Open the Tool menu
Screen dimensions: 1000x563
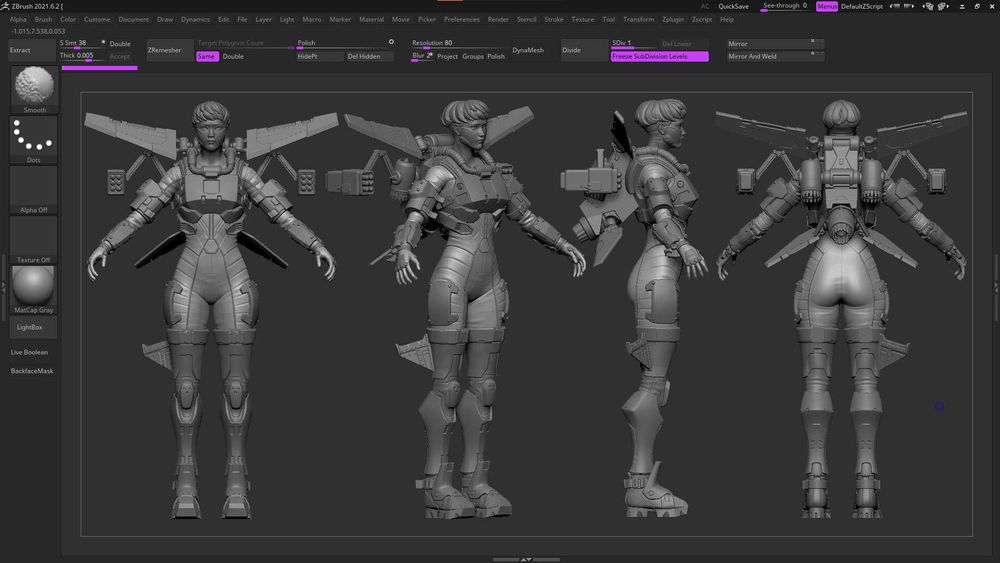608,19
